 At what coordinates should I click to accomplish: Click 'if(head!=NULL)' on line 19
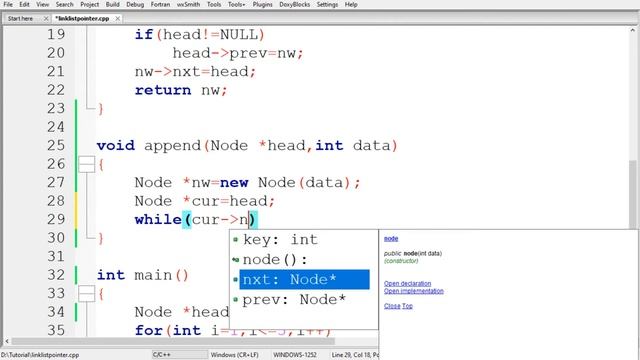pyautogui.click(x=200, y=35)
